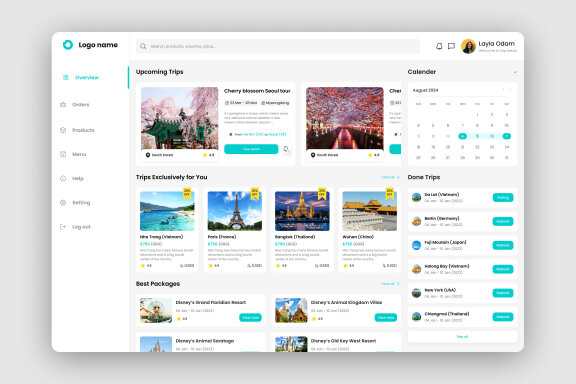Click the Layla Odam user name

496,44
